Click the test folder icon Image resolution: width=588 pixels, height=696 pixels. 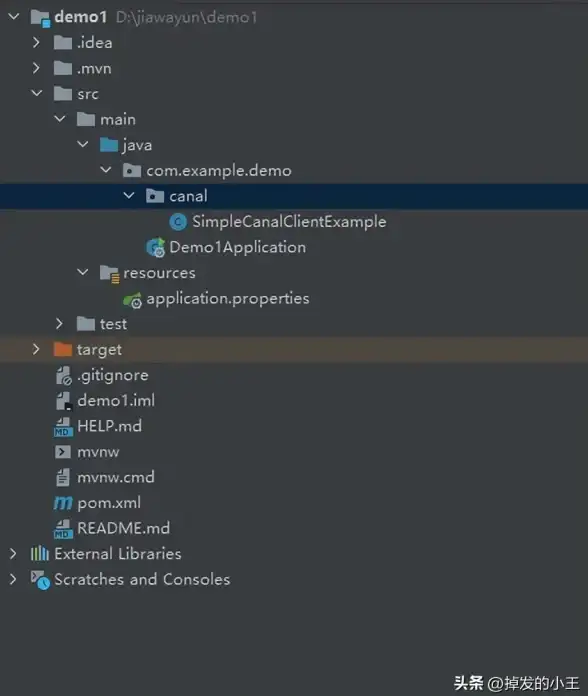click(86, 324)
